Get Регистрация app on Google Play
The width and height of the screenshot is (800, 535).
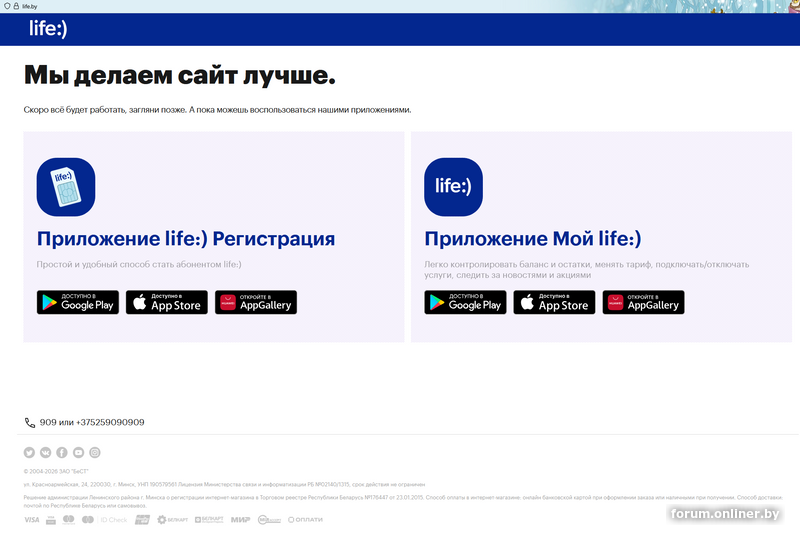point(78,302)
